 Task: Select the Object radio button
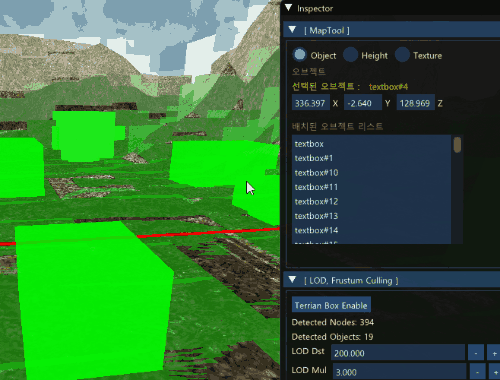[300, 55]
